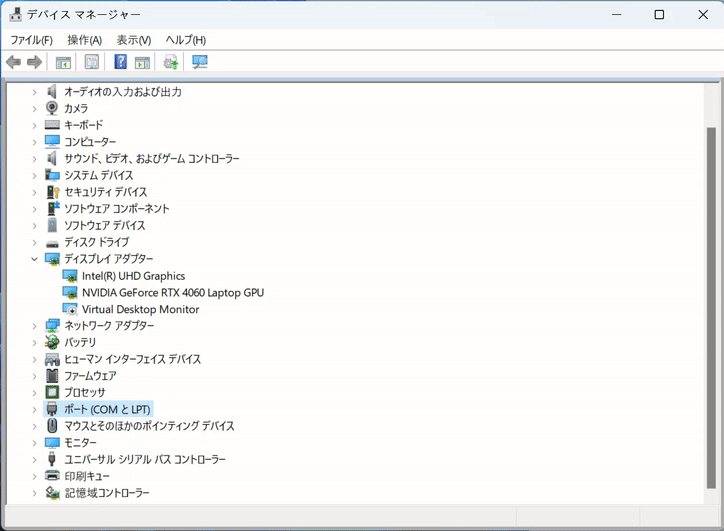The width and height of the screenshot is (724, 531).
Task: Select the セキュリティ デバイス label
Action: click(x=105, y=192)
